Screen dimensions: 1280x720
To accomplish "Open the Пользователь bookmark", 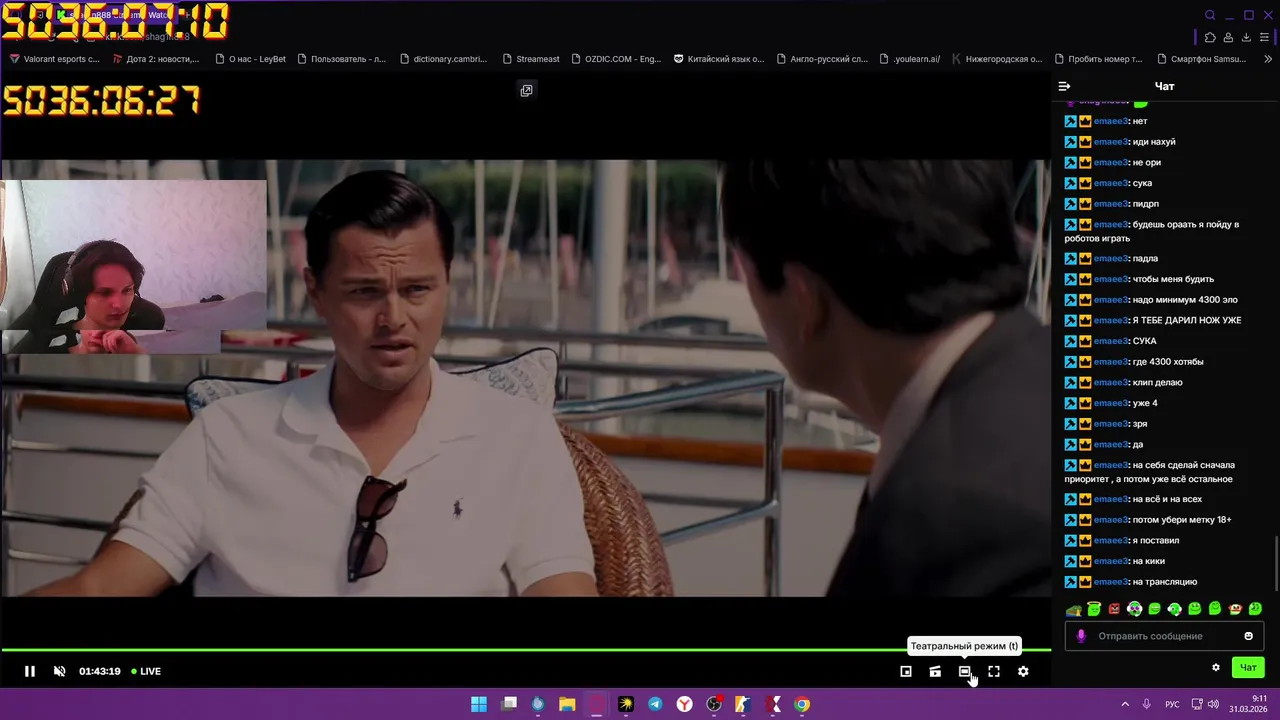I will click(x=340, y=59).
